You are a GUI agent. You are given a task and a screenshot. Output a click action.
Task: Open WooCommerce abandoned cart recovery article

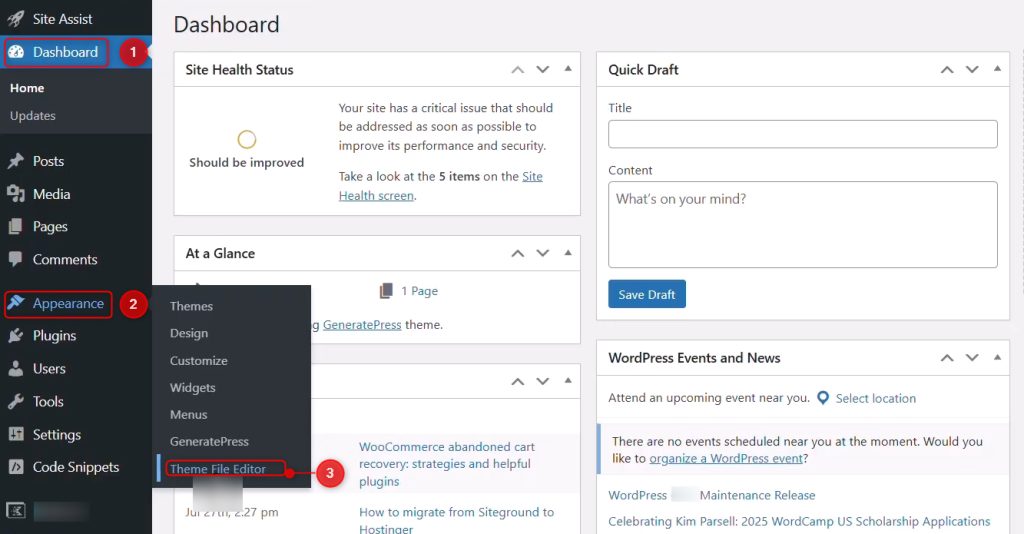[x=447, y=464]
